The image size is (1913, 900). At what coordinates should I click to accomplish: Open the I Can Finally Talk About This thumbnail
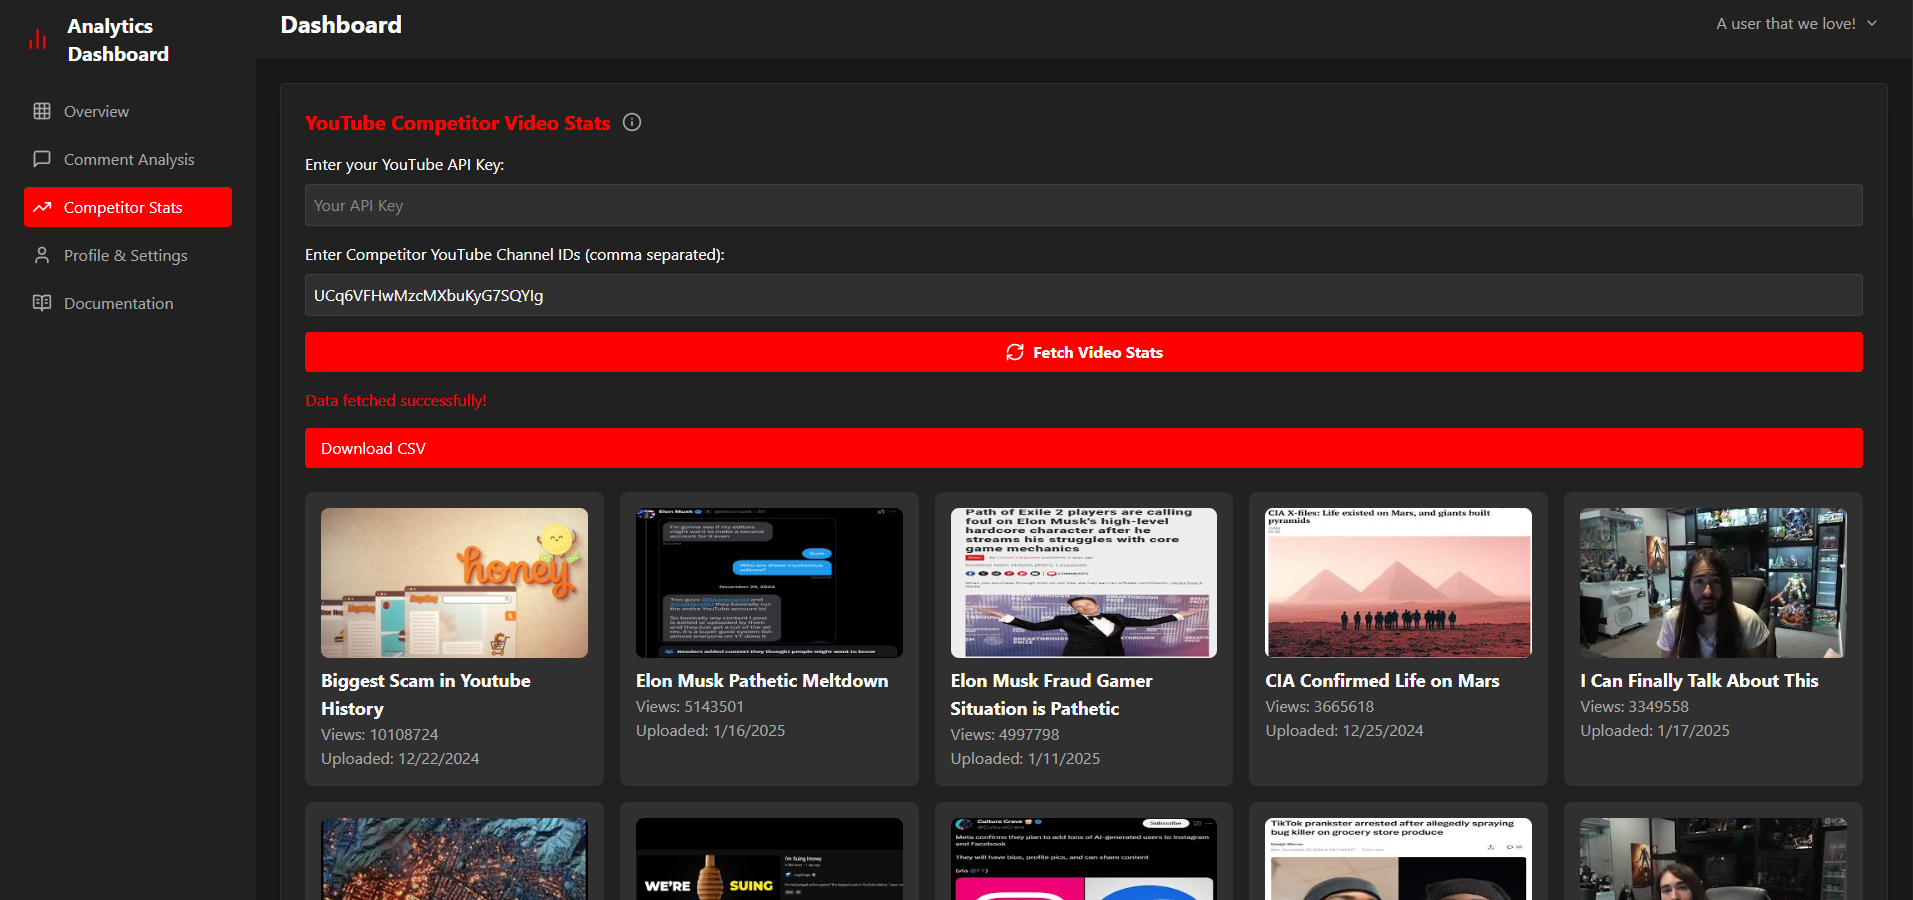(x=1713, y=583)
